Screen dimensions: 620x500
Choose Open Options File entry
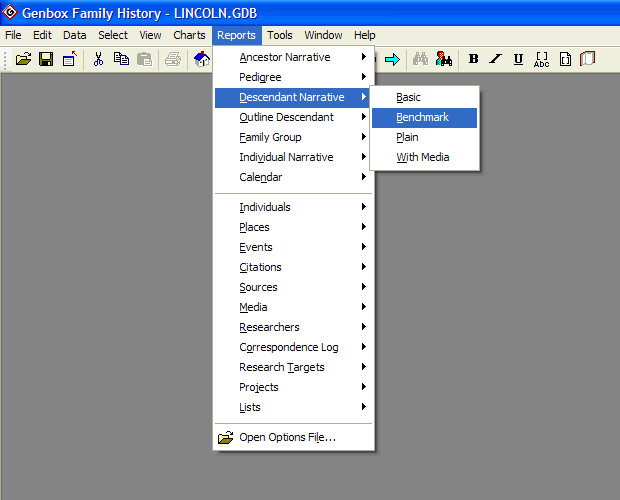click(x=287, y=437)
